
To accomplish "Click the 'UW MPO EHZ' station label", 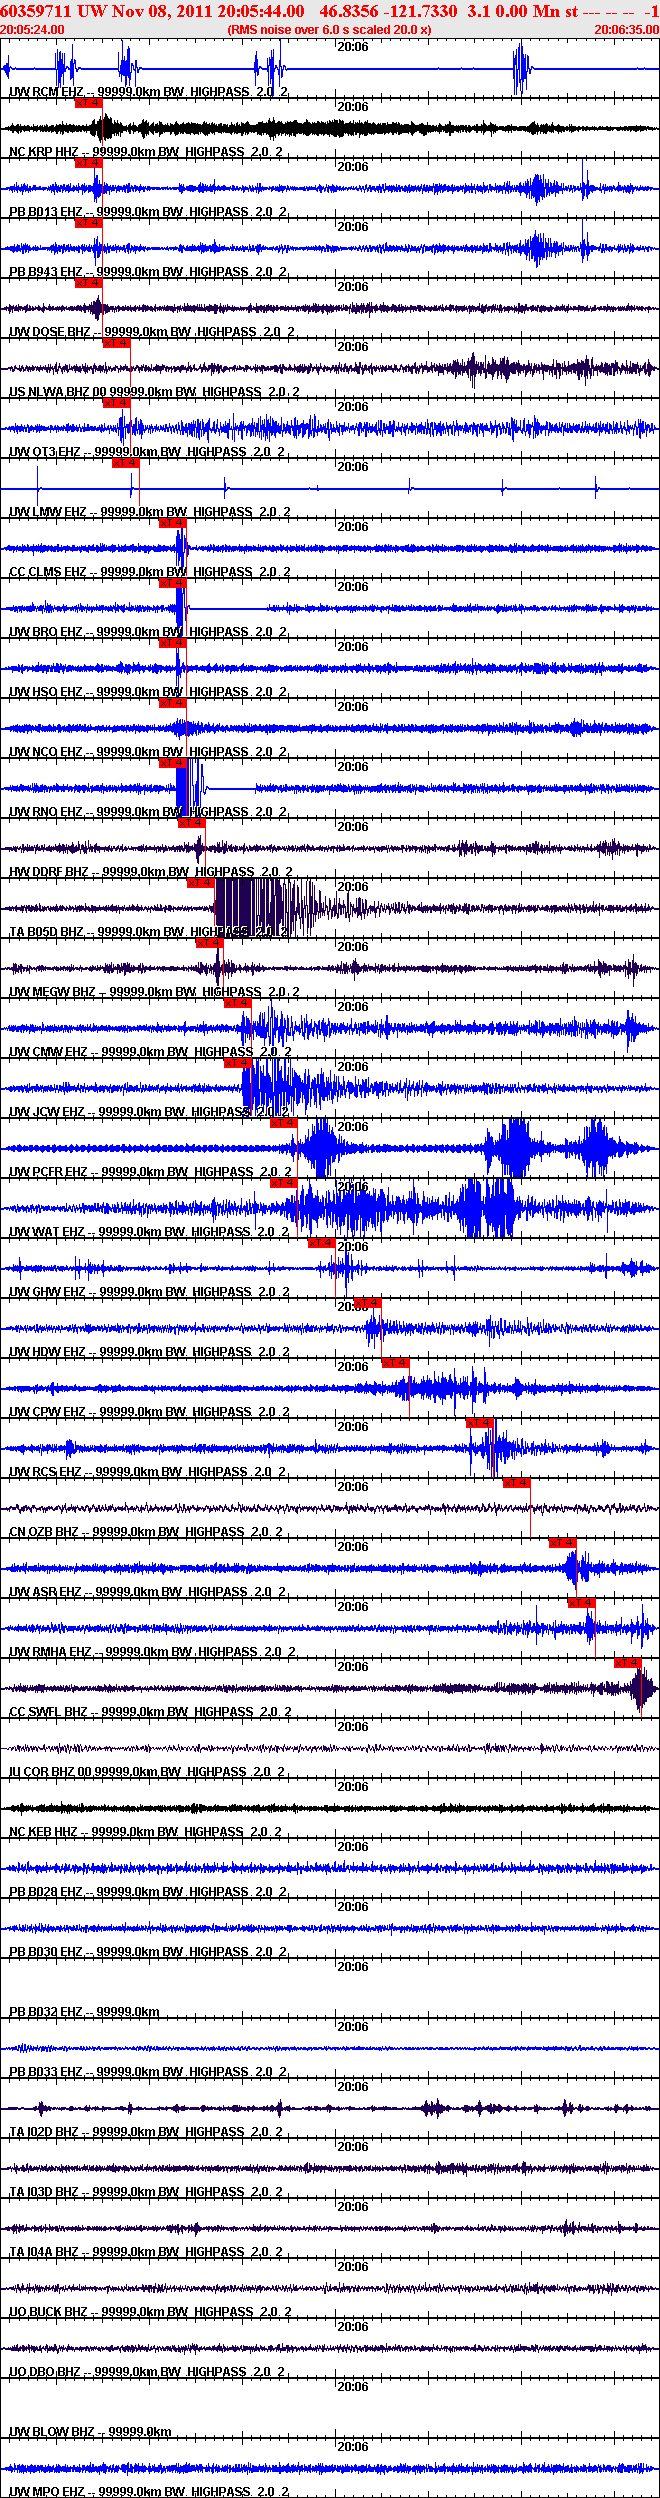I will coord(47,2492).
